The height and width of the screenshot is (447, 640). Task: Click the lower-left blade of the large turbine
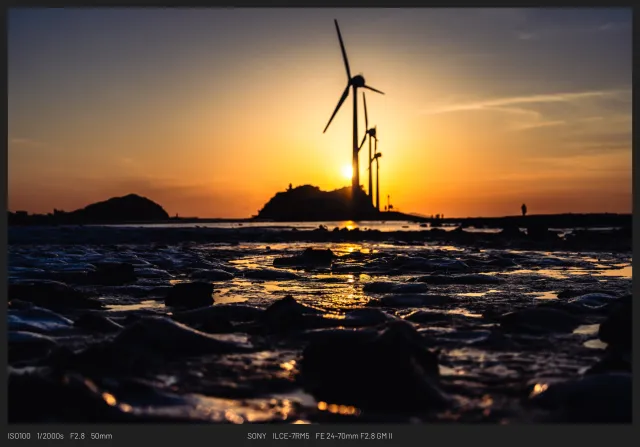tap(335, 112)
